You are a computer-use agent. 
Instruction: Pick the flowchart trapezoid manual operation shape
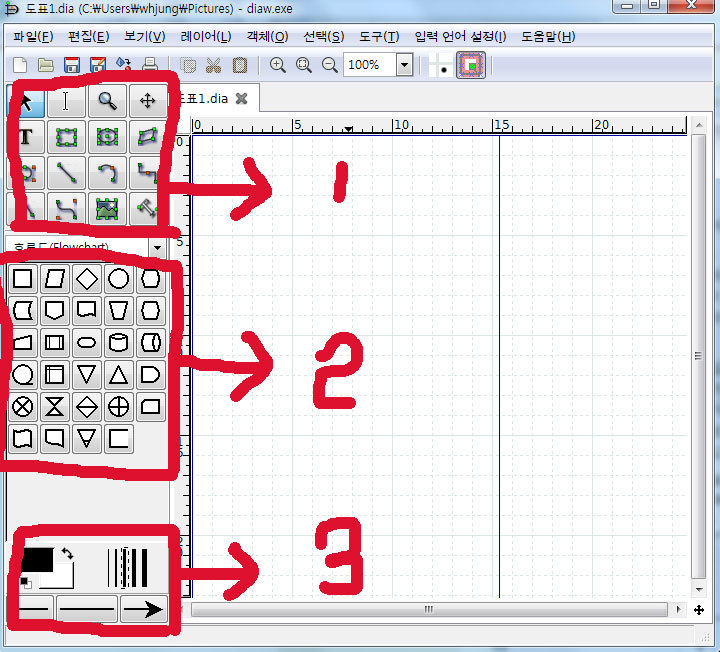(x=118, y=311)
